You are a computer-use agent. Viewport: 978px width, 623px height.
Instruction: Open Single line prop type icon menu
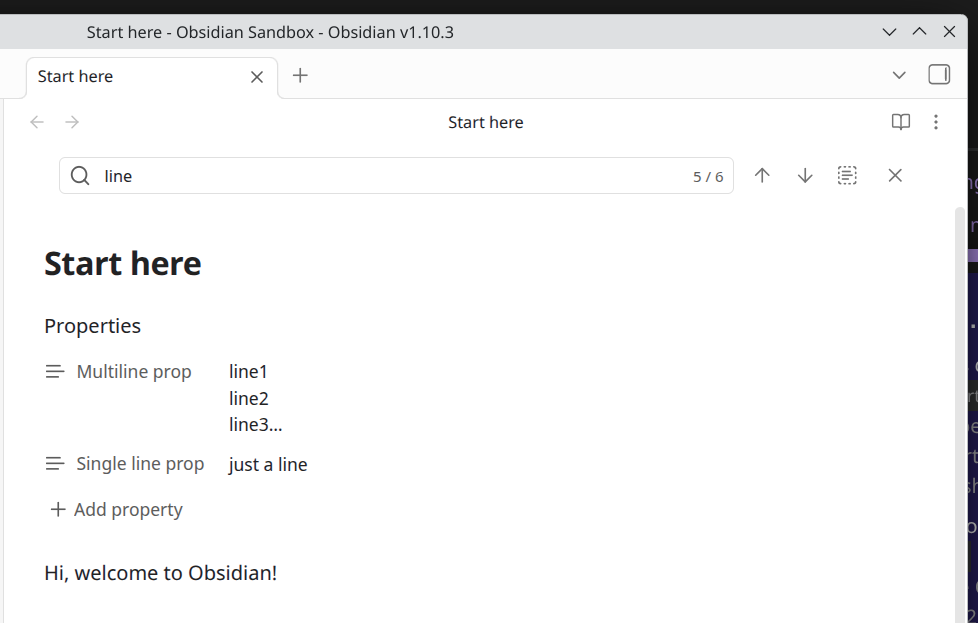[x=55, y=464]
